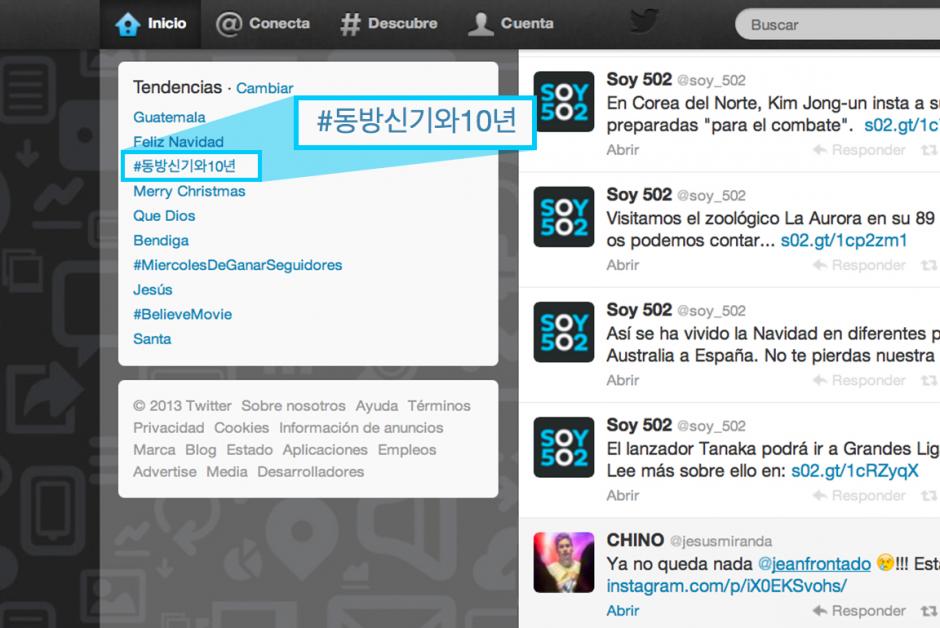The width and height of the screenshot is (940, 628).
Task: Open the Merry Christmas trend
Action: coord(189,191)
